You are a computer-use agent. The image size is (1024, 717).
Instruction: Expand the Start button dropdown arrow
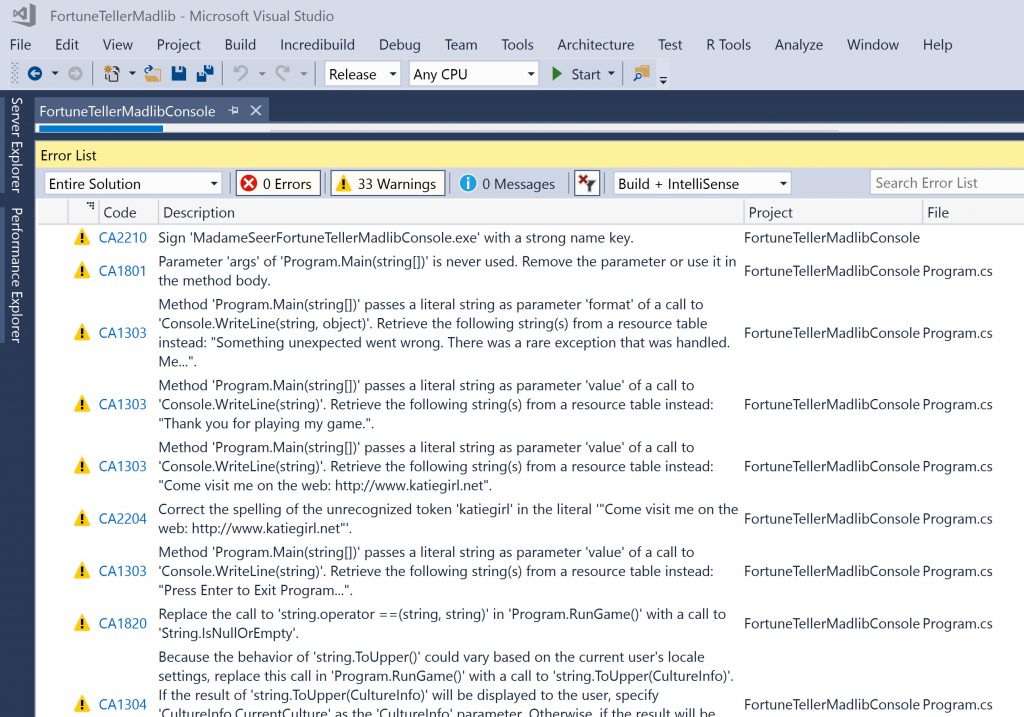point(611,74)
